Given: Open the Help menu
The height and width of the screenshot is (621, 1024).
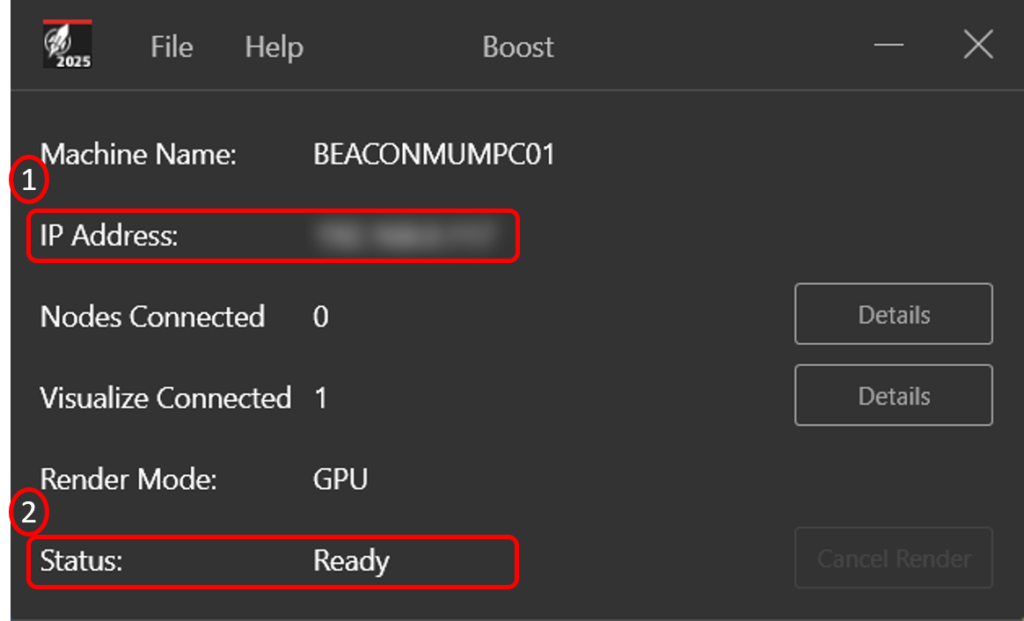Looking at the screenshot, I should coord(273,46).
